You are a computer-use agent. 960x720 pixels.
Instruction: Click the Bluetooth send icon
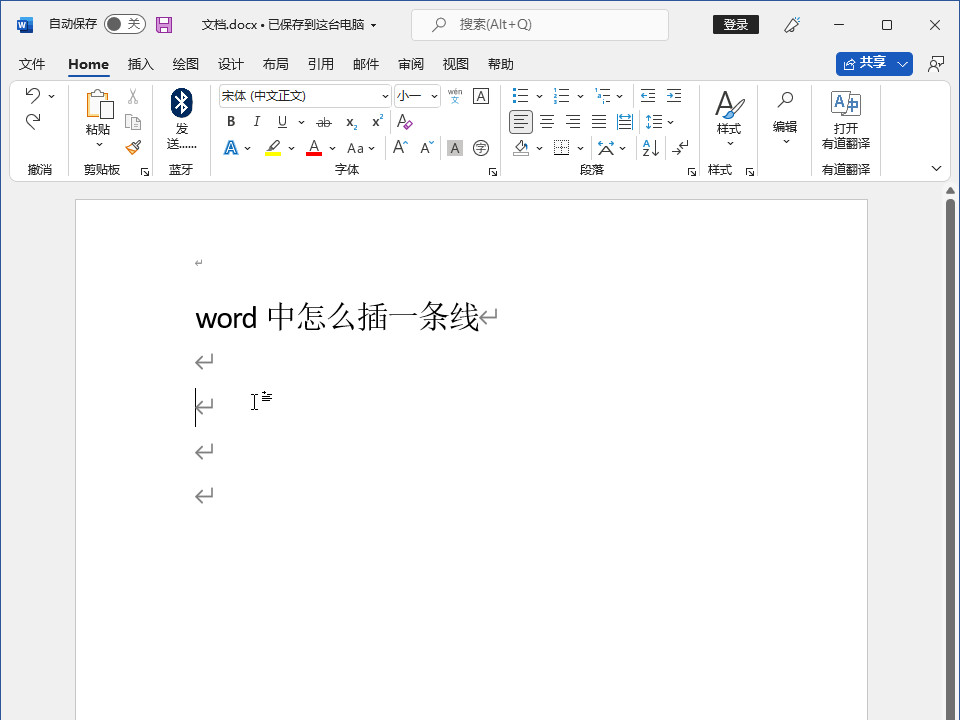coord(181,103)
